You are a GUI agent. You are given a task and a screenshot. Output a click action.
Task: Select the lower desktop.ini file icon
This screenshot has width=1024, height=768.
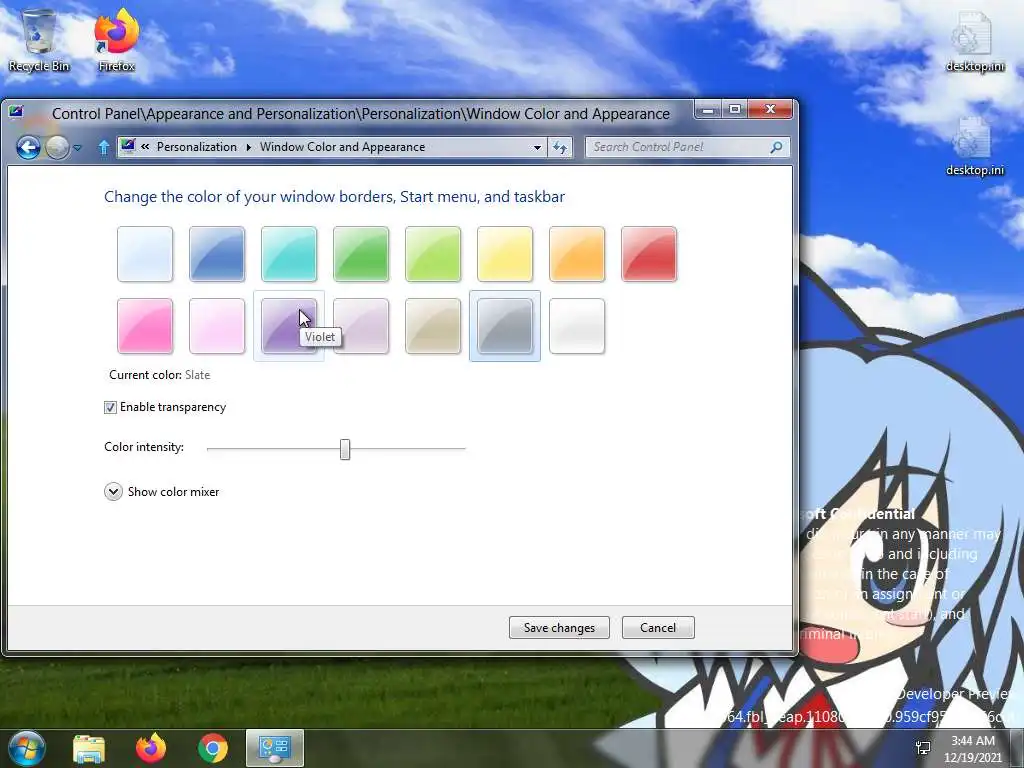coord(974,146)
